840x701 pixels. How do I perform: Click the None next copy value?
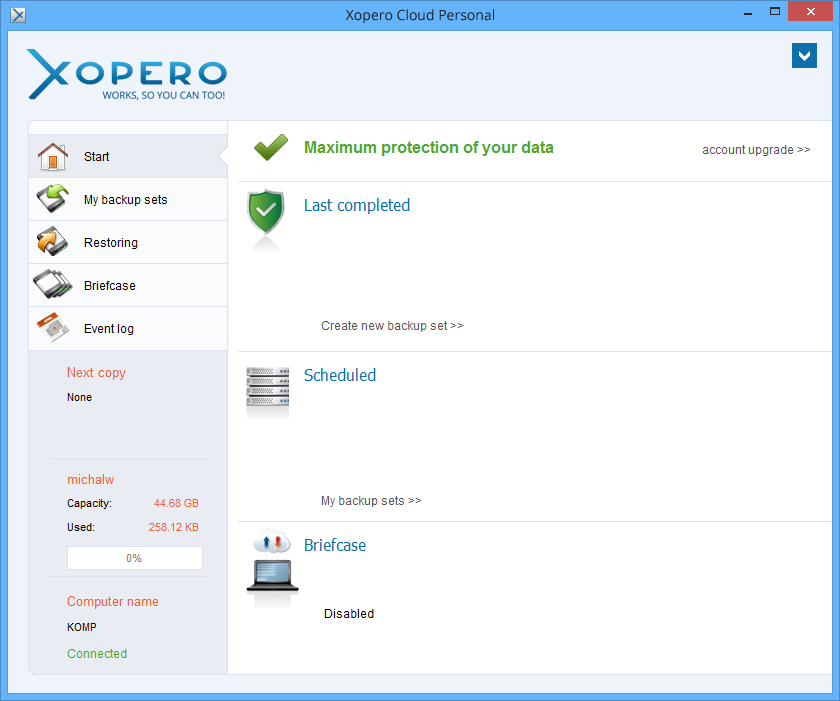79,397
